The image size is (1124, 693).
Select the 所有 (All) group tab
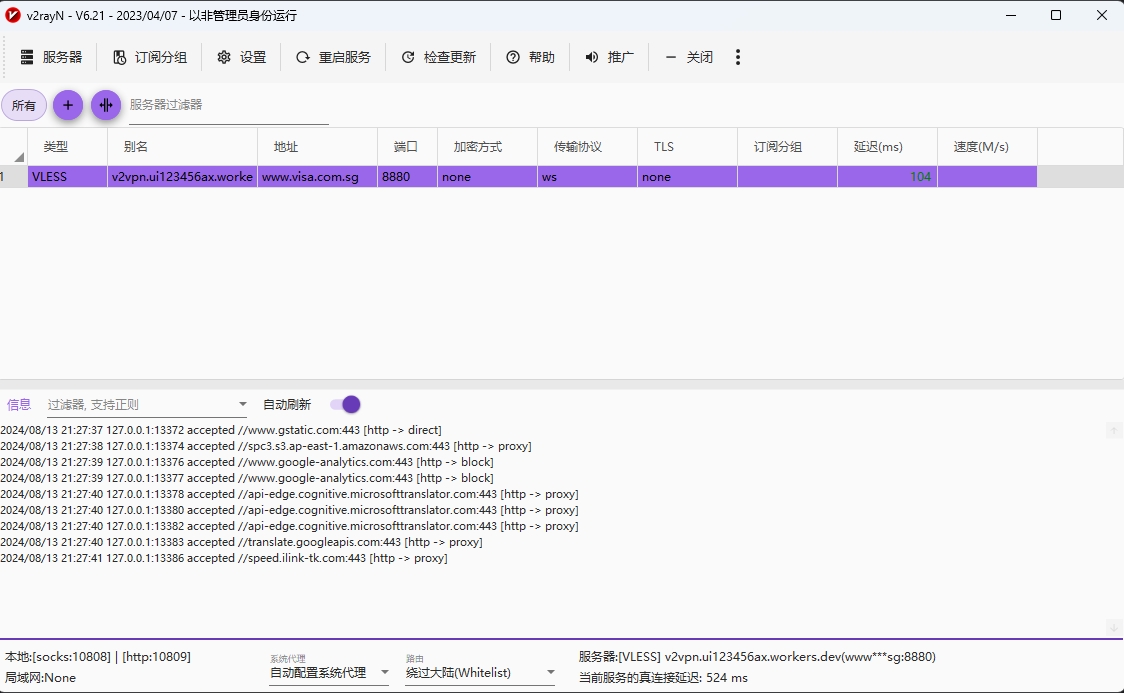(x=24, y=105)
